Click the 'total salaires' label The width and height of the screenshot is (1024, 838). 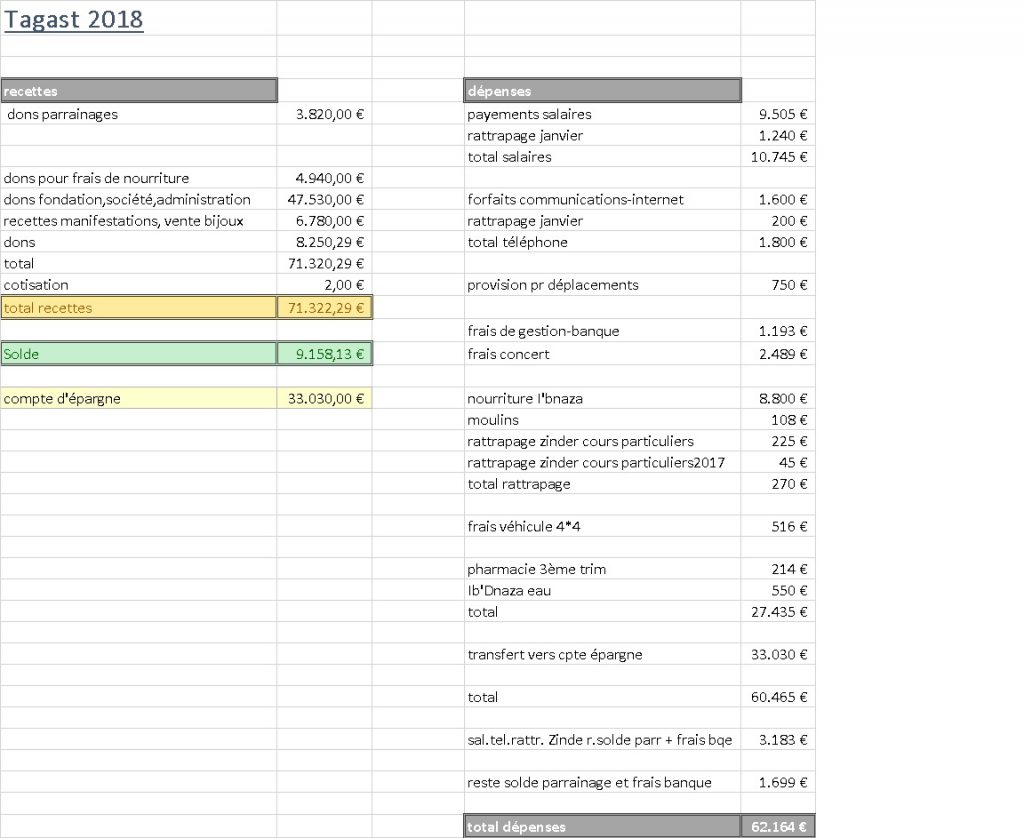[509, 157]
